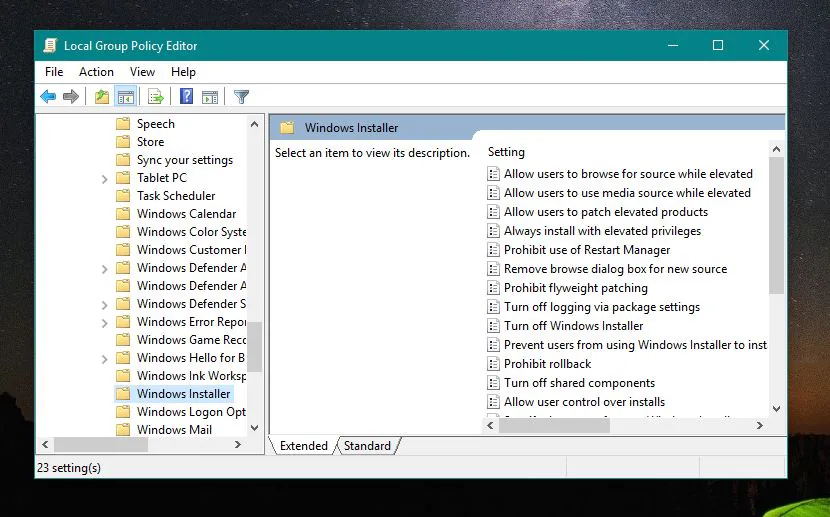Click the policy icon beside Prohibit rollback
Screen dimensions: 830x517
(493, 364)
